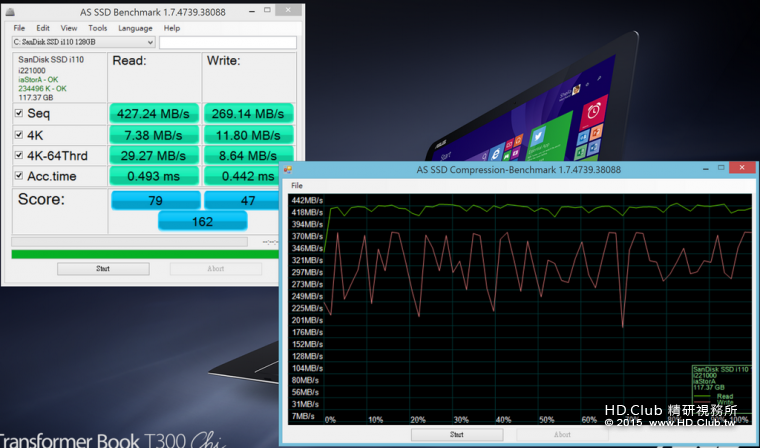Click the Seq read result 427.24 MB/s

pos(154,113)
